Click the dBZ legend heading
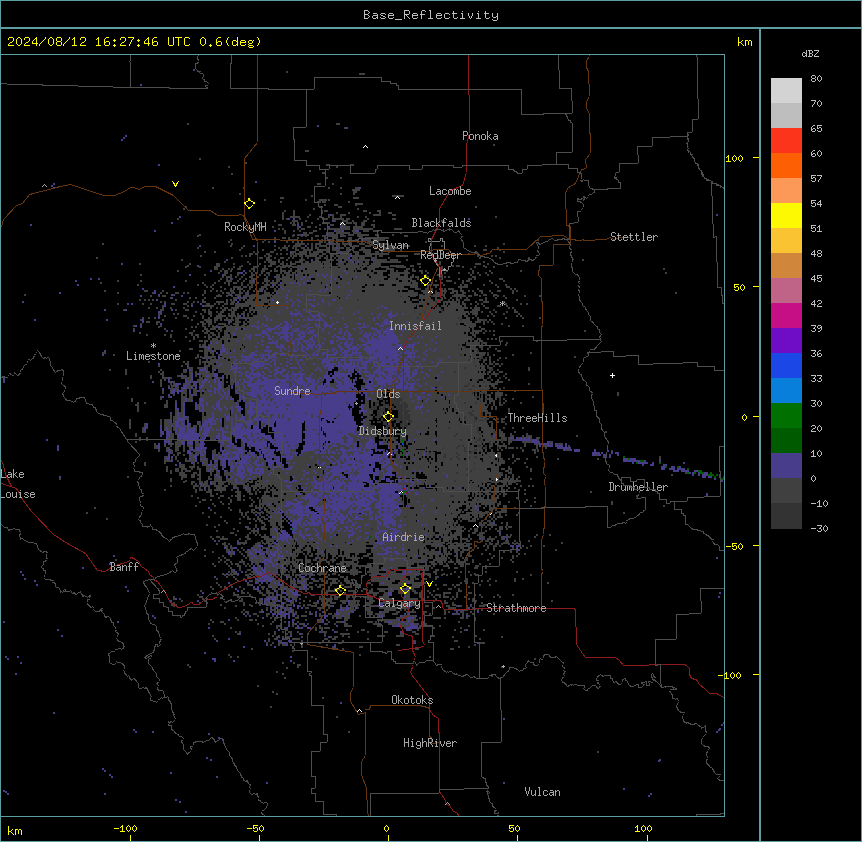This screenshot has height=842, width=862. (810, 53)
